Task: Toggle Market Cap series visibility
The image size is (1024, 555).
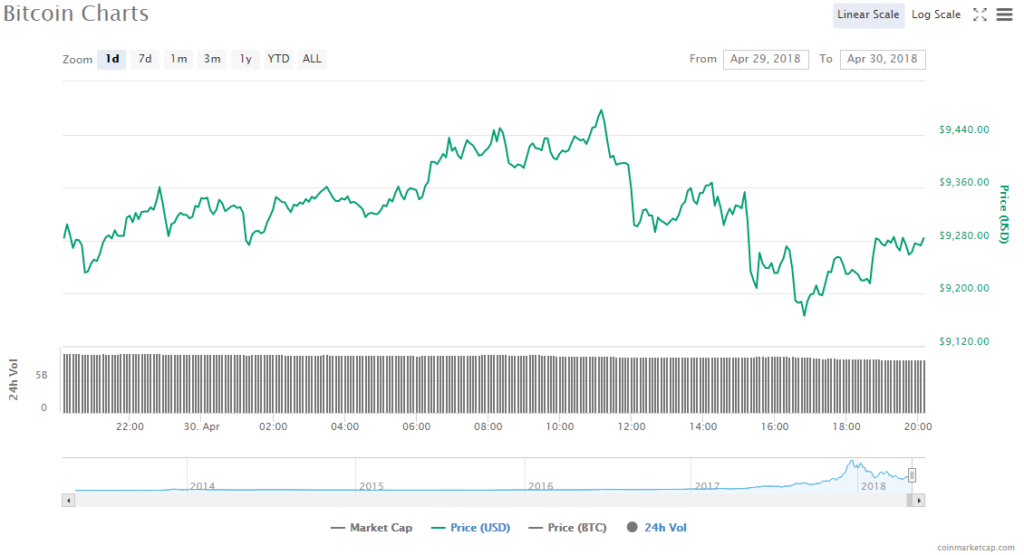Action: (x=370, y=527)
